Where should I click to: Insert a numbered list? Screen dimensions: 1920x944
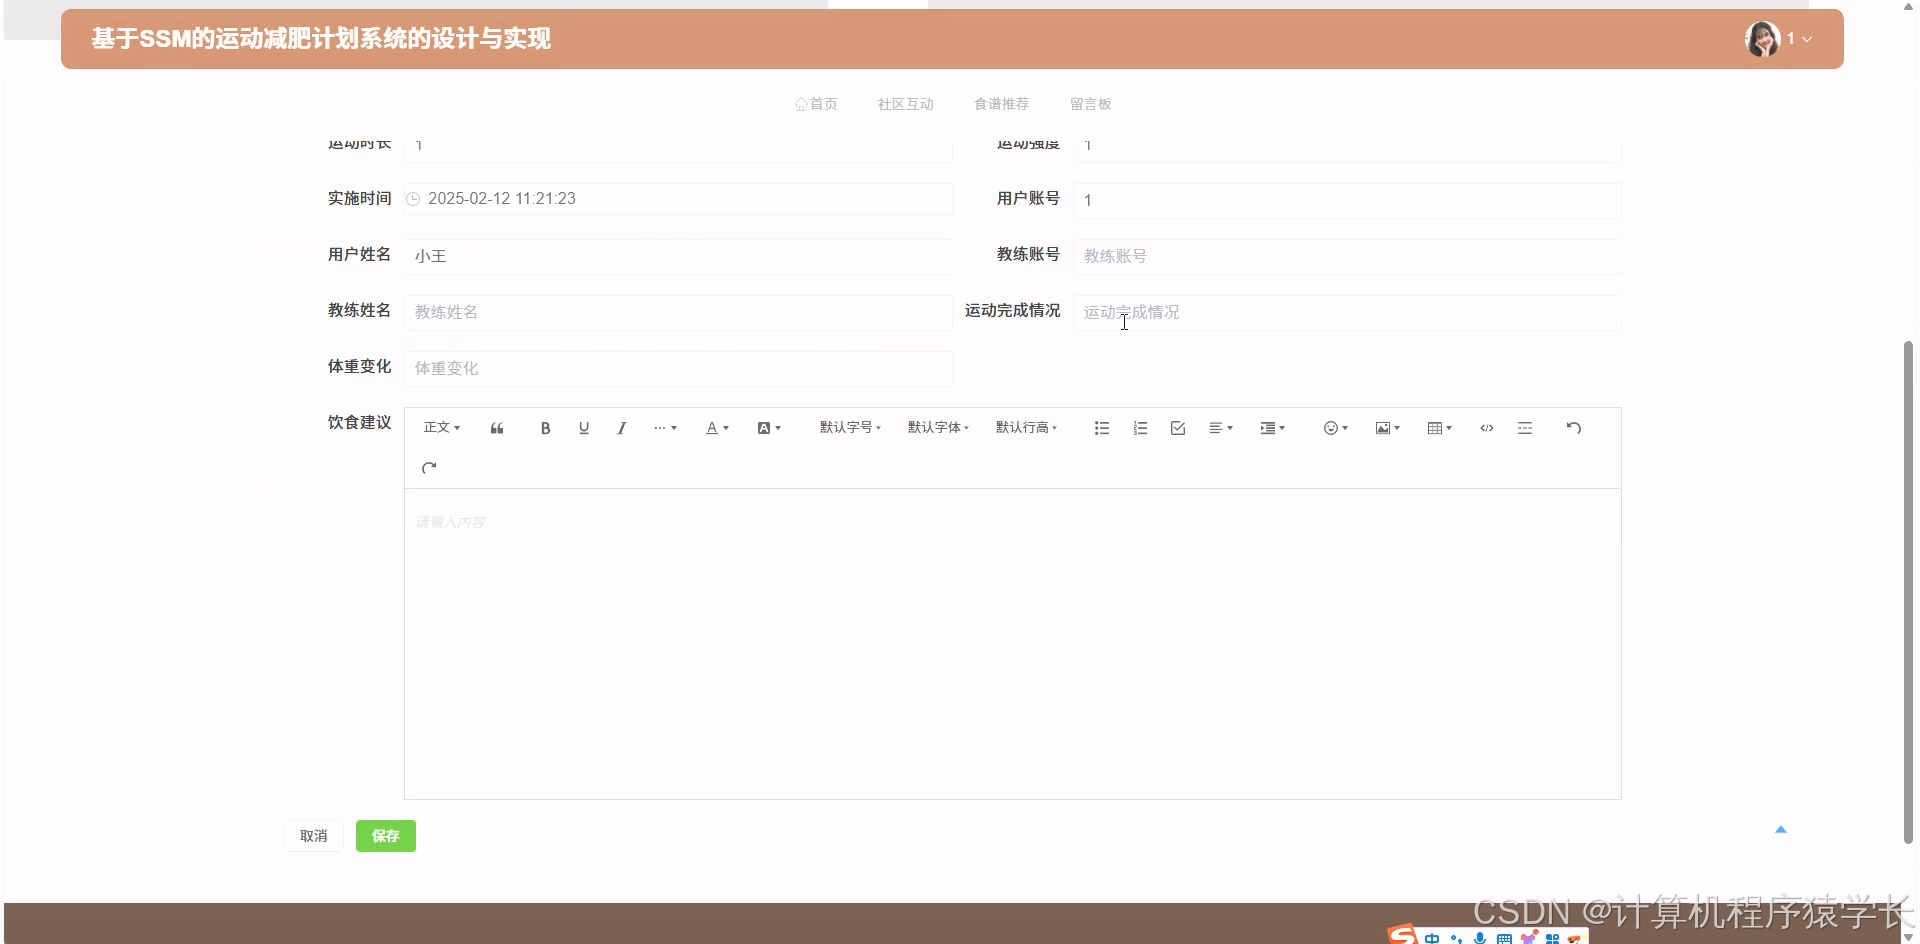[x=1139, y=427]
